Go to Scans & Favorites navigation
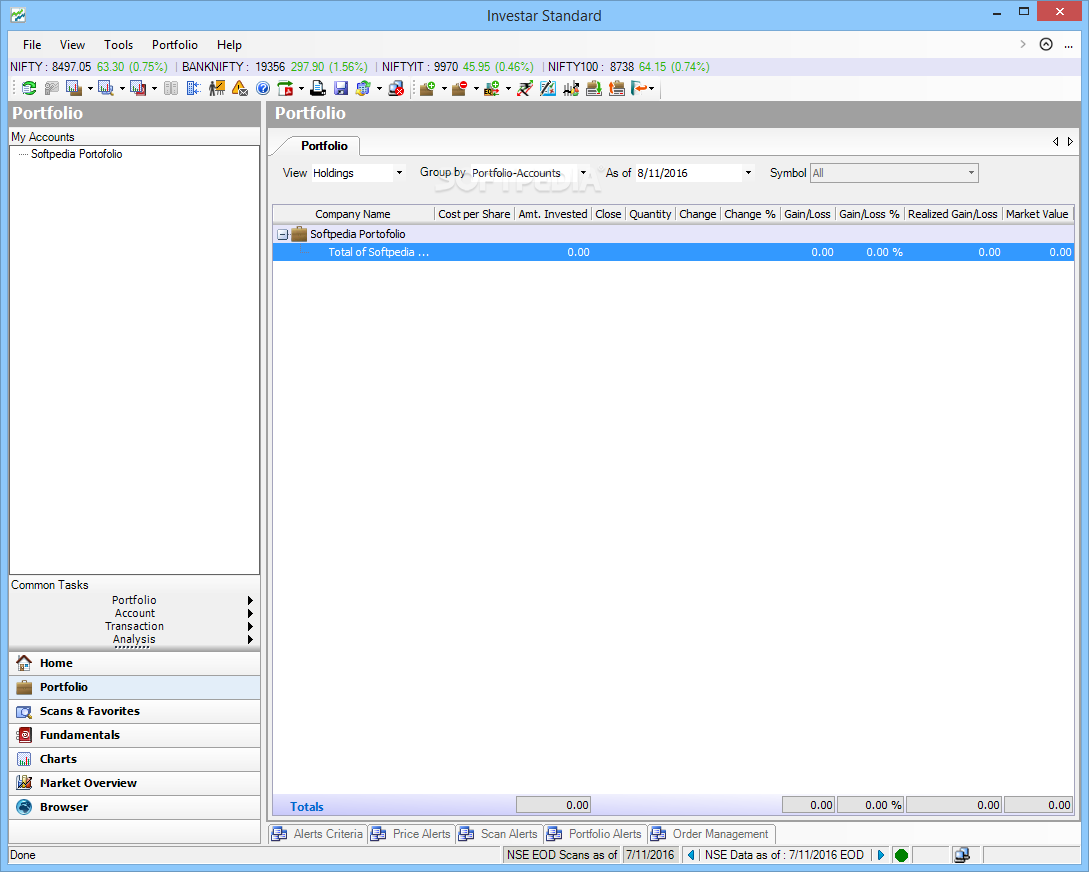 pos(135,711)
